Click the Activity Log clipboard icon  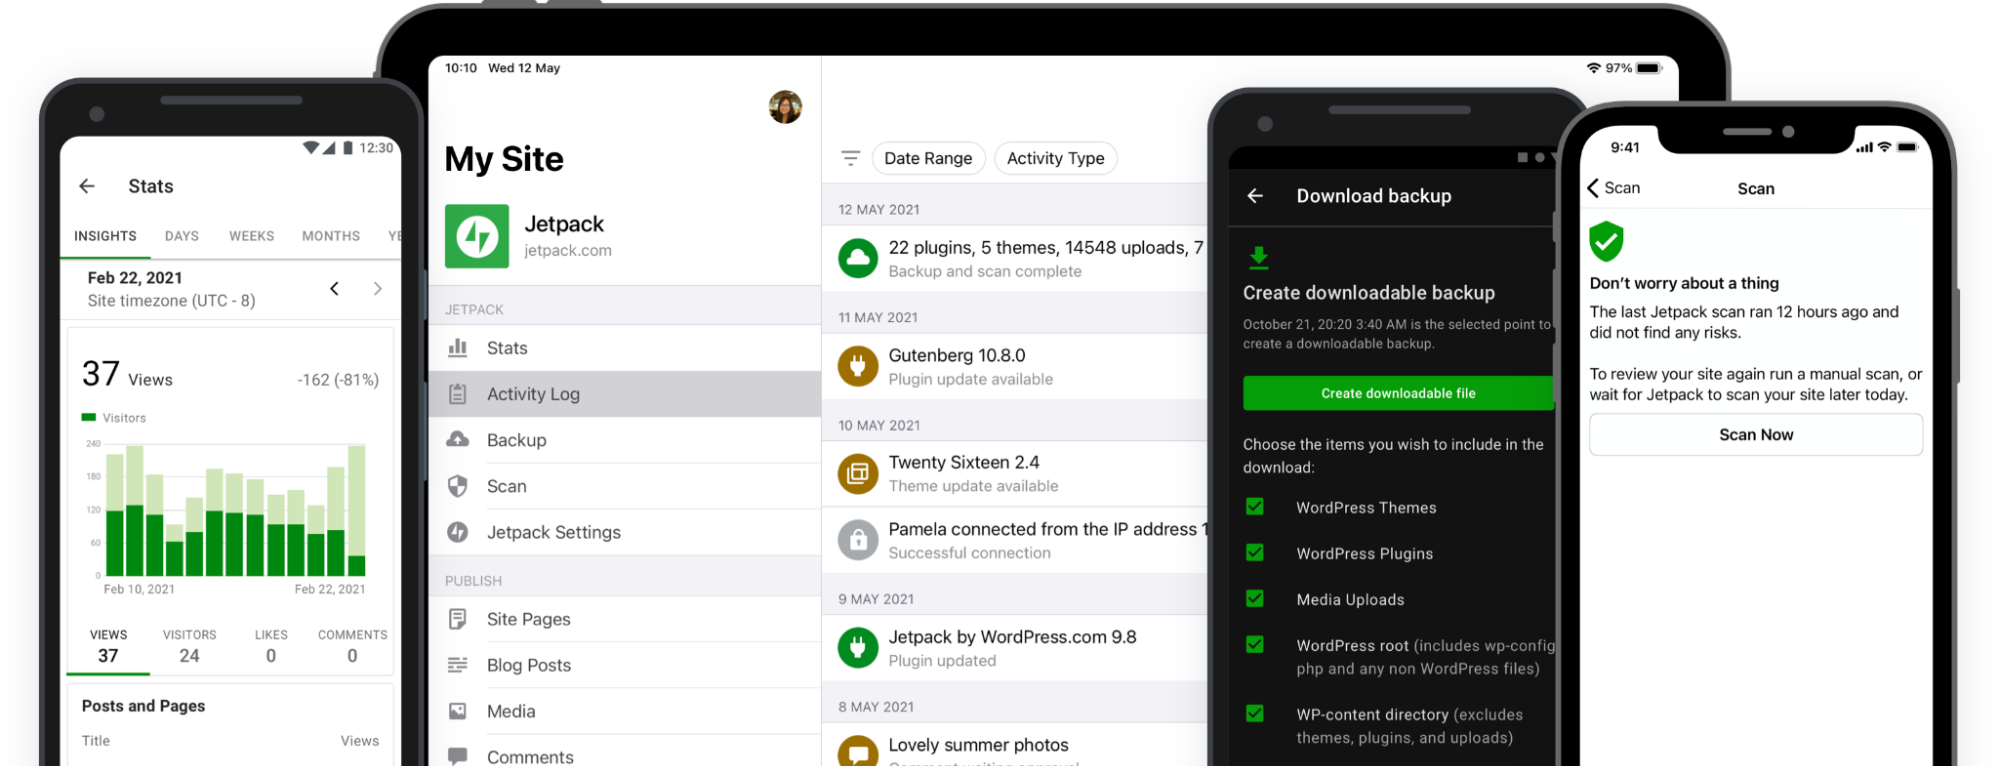[458, 394]
